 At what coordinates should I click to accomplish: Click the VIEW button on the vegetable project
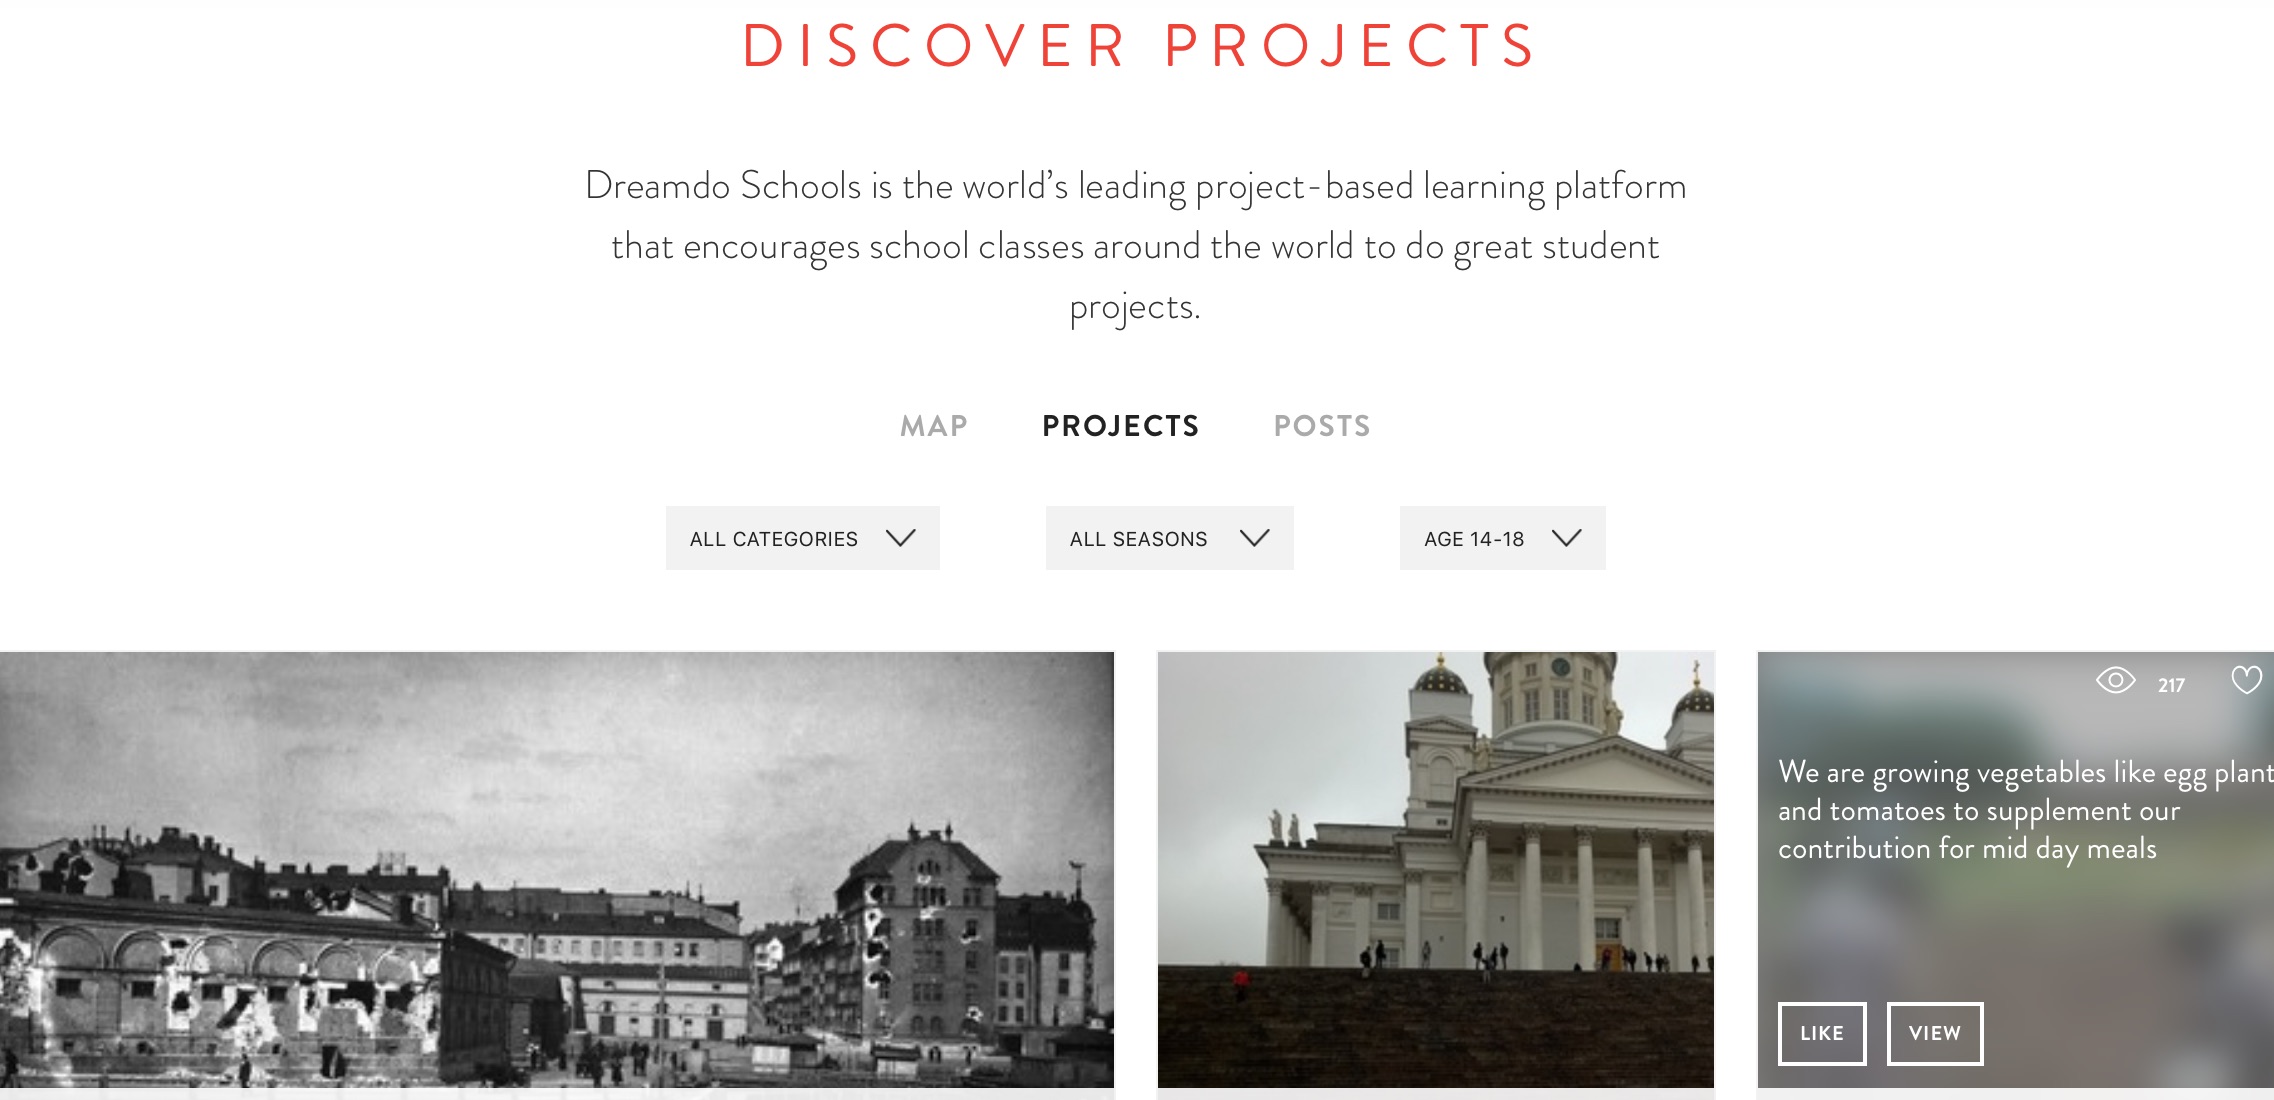pos(1935,1033)
